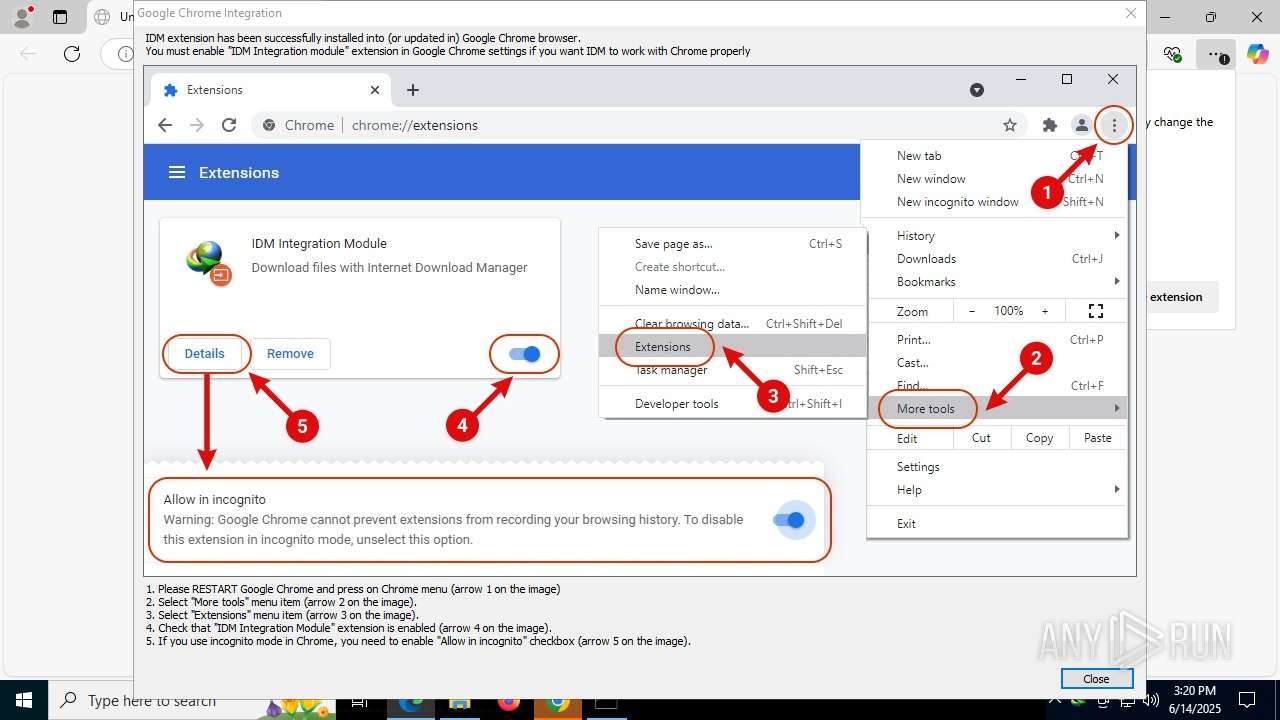1280x720 pixels.
Task: Open the Windows Start menu
Action: 24,700
